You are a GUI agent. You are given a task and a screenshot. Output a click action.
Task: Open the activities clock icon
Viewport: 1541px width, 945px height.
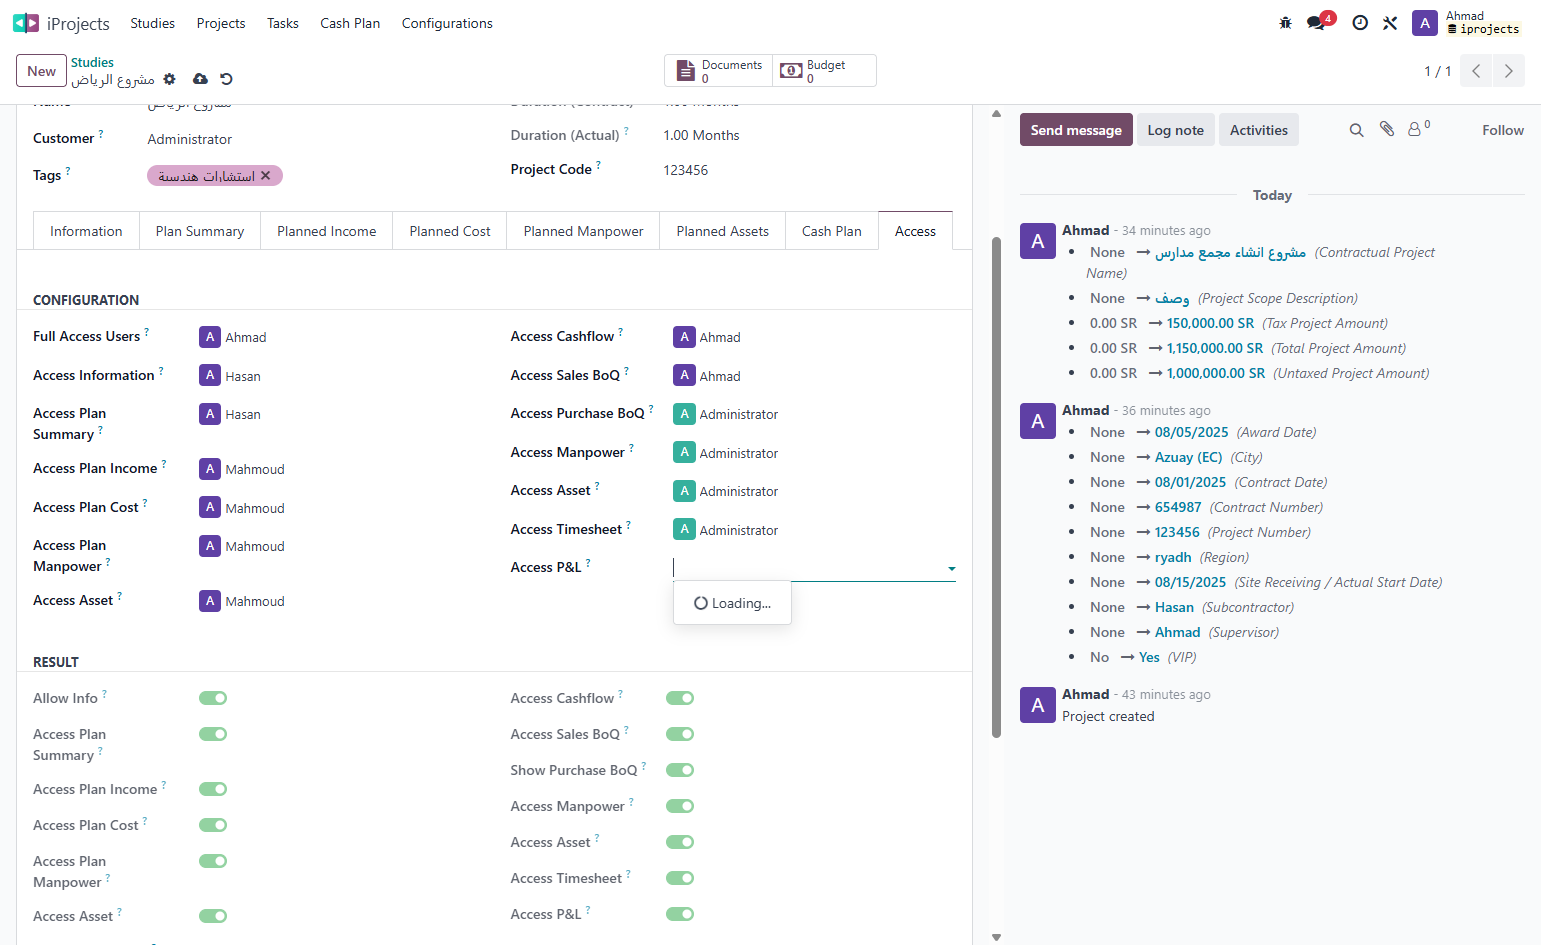click(x=1360, y=23)
